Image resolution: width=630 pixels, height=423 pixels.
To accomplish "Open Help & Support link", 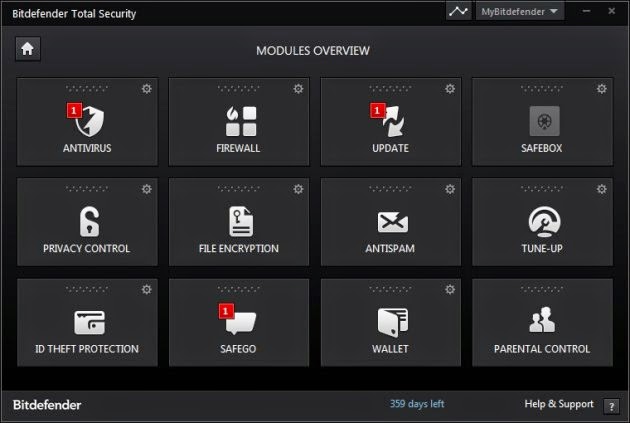I will click(559, 404).
